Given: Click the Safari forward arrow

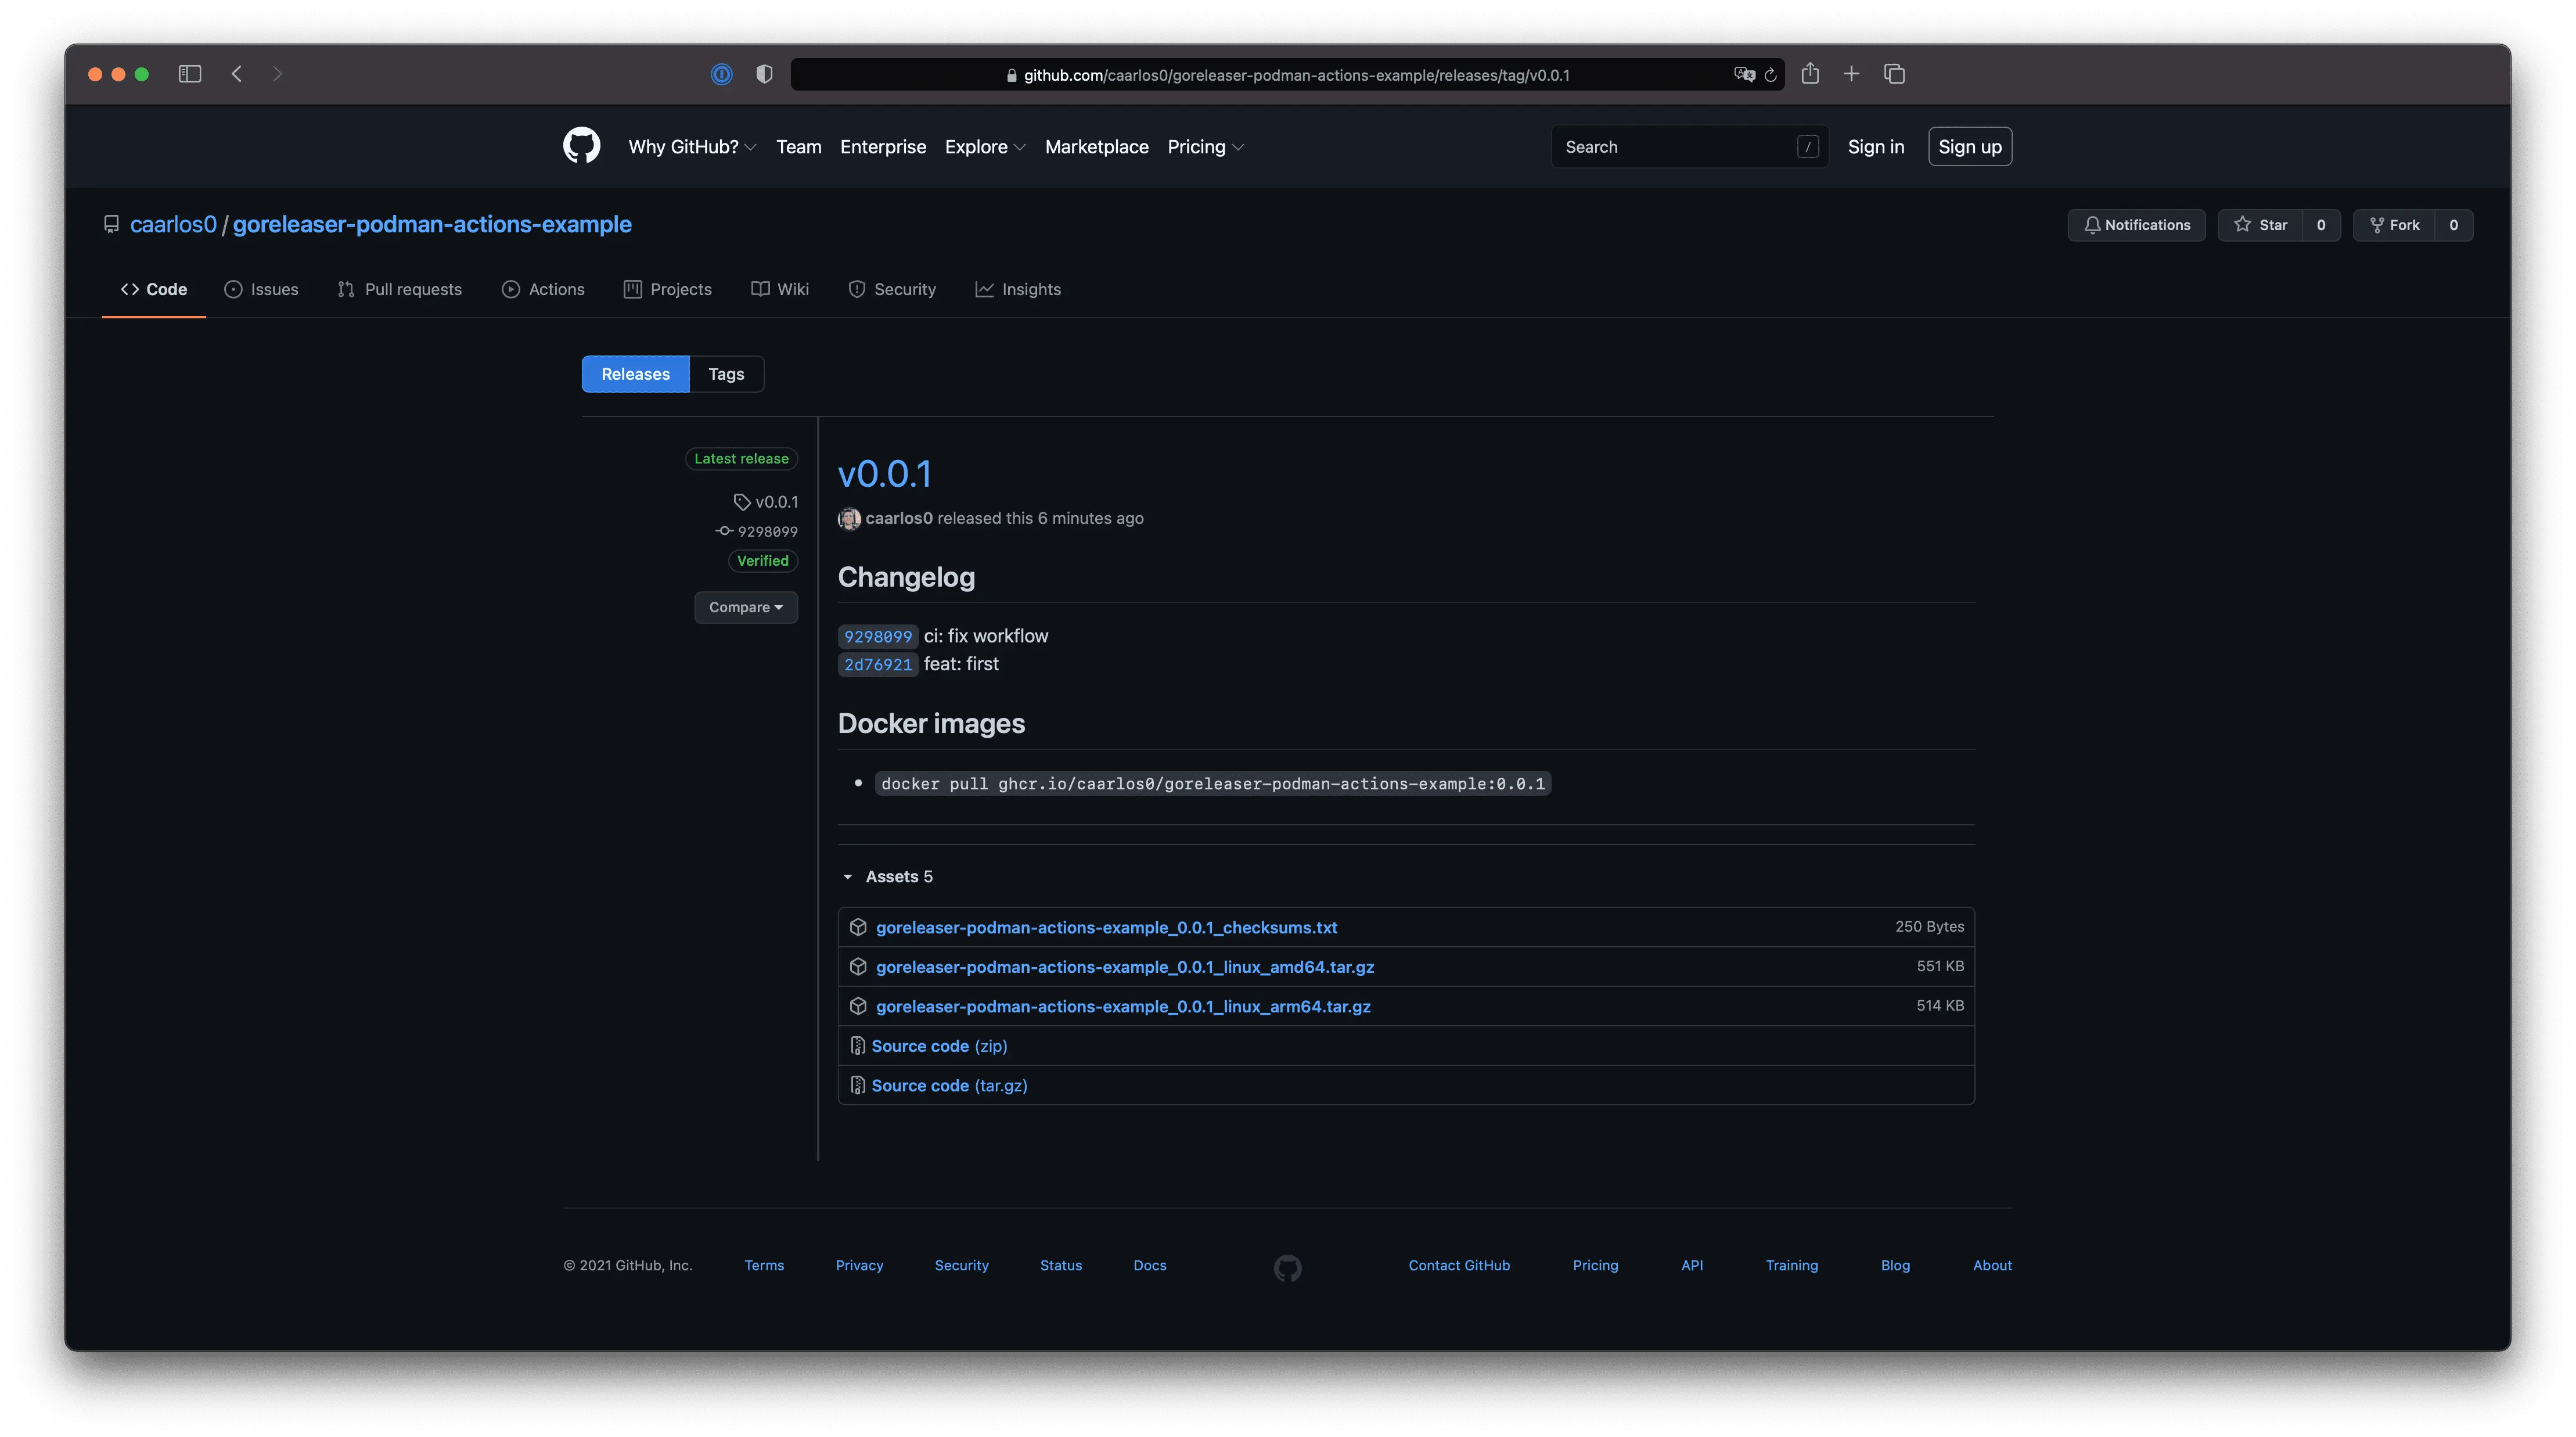Looking at the screenshot, I should coord(277,74).
